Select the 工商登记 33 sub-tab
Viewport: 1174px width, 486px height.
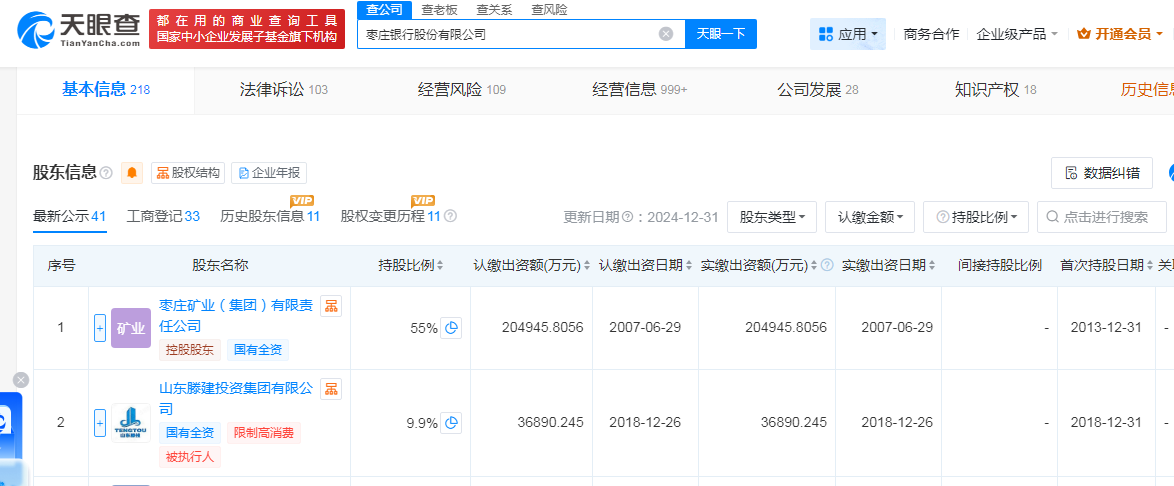point(163,216)
